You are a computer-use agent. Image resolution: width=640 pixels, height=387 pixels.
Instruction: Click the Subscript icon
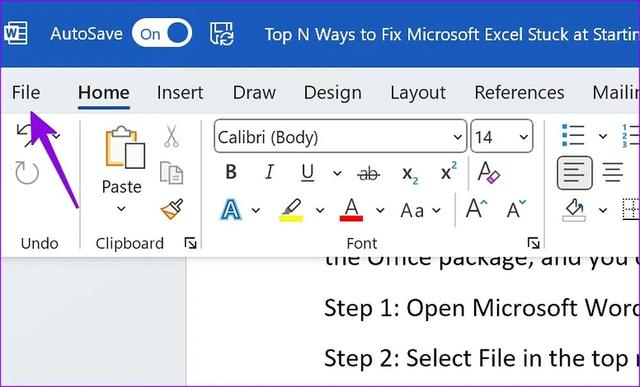pyautogui.click(x=410, y=174)
